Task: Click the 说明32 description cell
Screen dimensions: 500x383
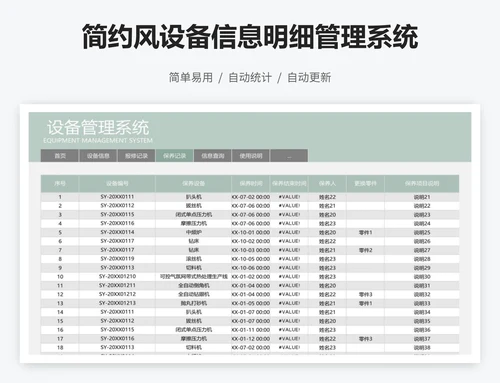Action: point(422,294)
